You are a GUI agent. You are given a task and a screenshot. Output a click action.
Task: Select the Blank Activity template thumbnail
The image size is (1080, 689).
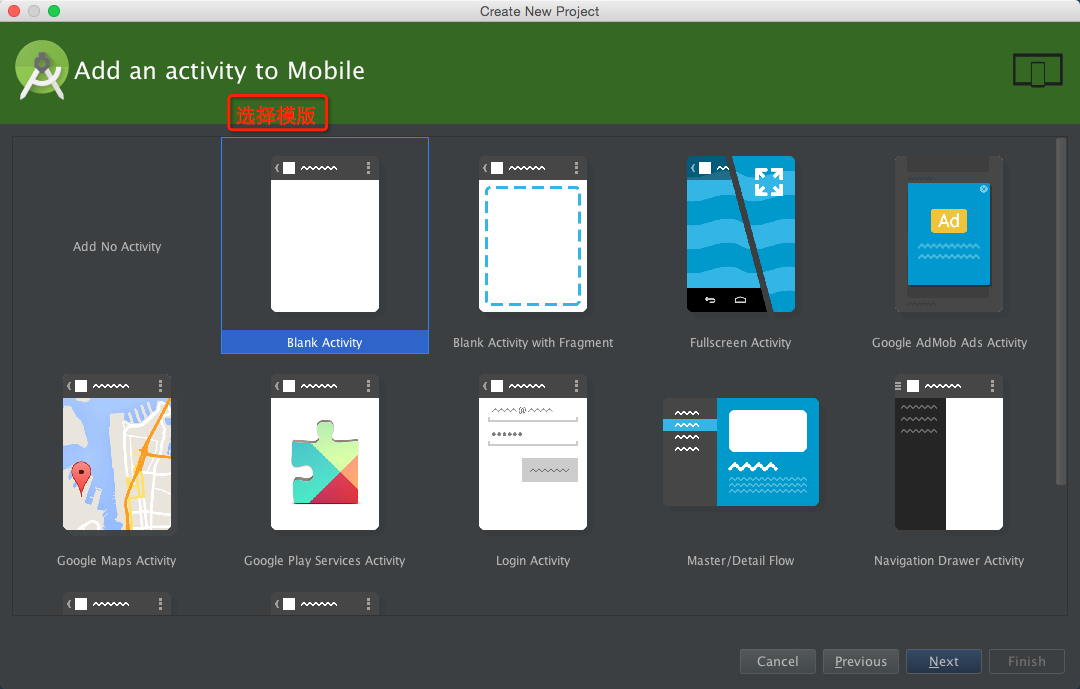[x=324, y=234]
